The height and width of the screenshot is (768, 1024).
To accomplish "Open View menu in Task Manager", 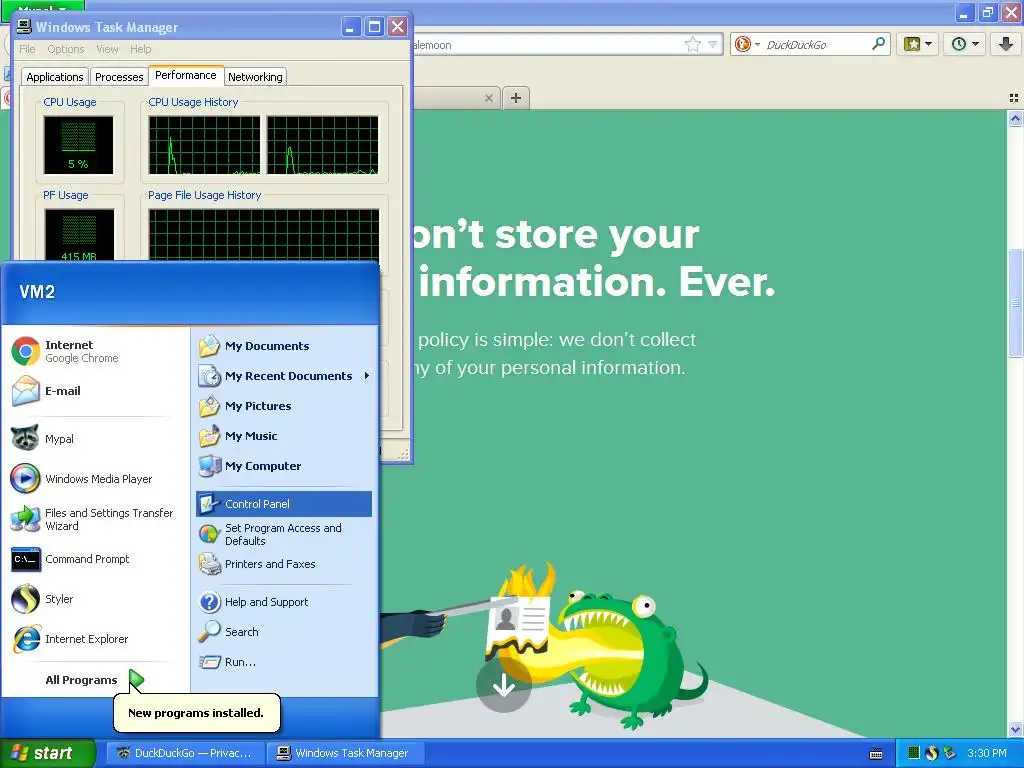I will coord(107,49).
